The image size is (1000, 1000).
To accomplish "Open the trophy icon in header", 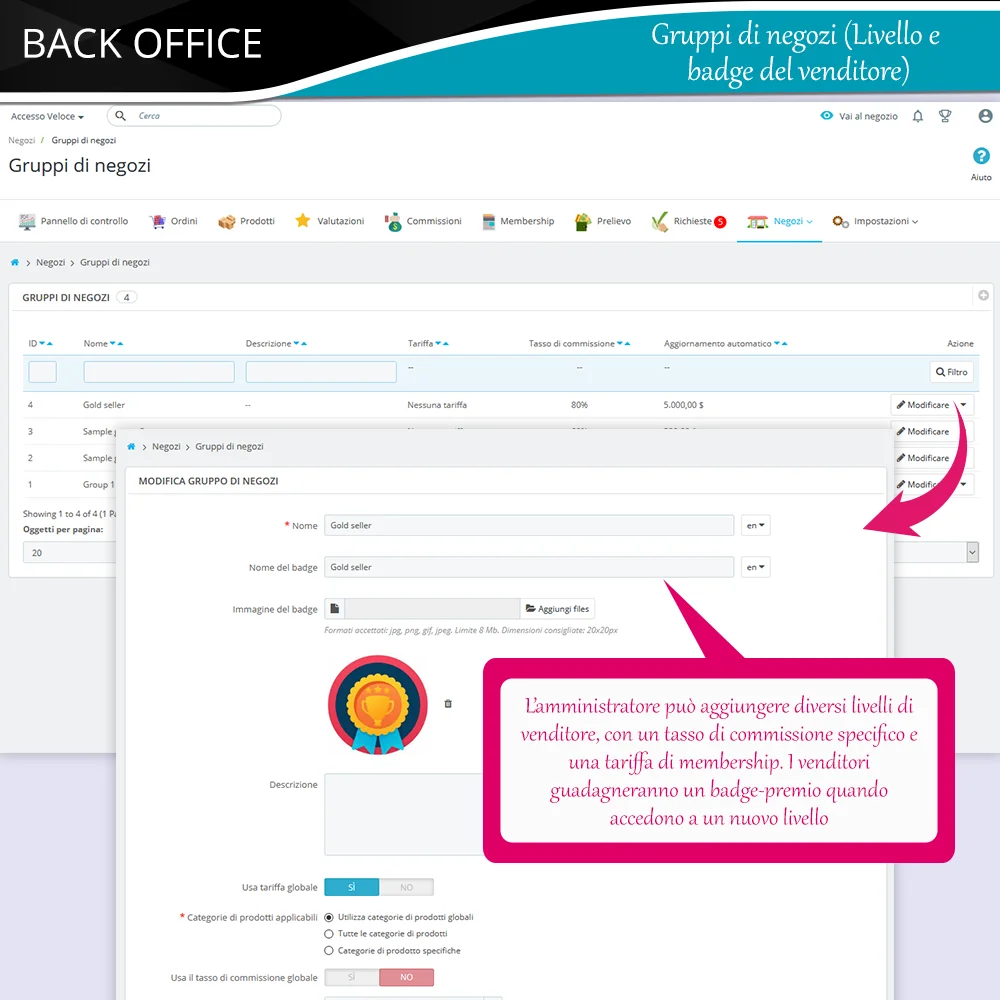I will [x=945, y=116].
